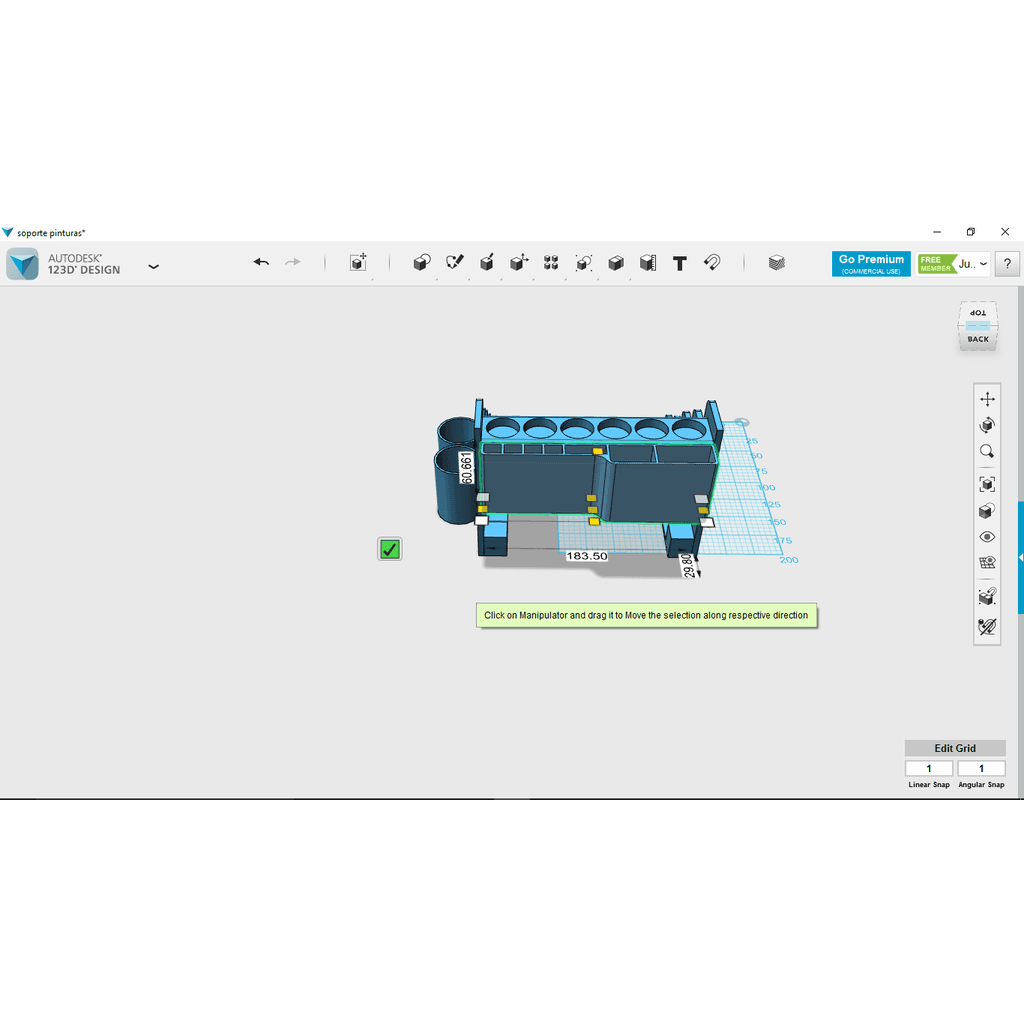Open the Primitives tool menu

click(x=422, y=263)
